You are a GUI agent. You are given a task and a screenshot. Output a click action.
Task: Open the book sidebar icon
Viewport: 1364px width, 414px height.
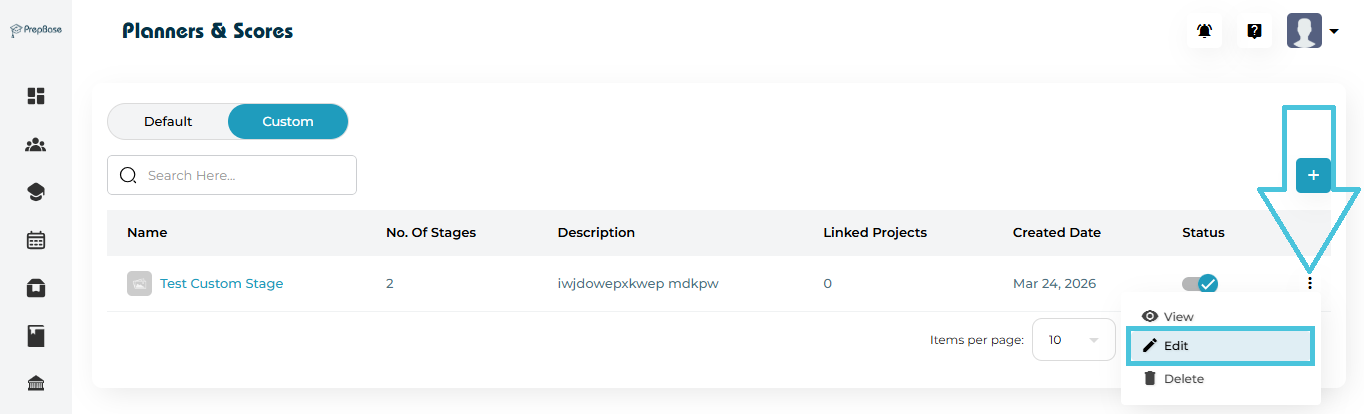tap(36, 336)
